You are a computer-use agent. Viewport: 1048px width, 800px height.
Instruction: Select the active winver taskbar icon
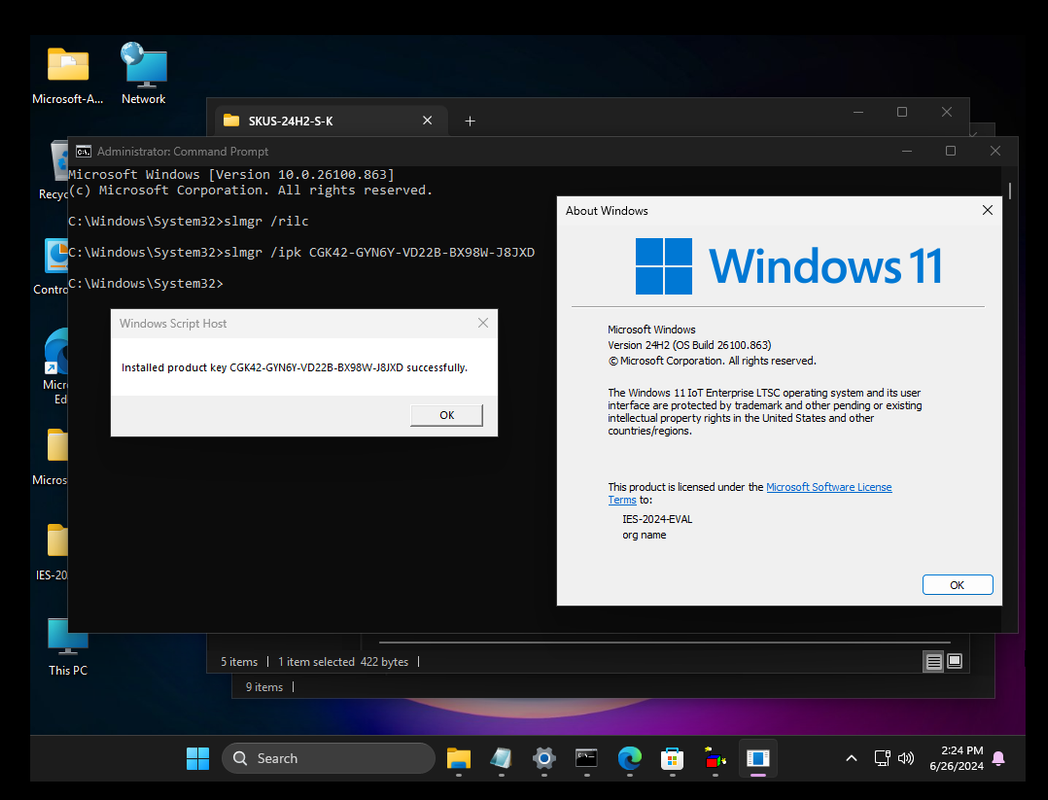click(758, 758)
